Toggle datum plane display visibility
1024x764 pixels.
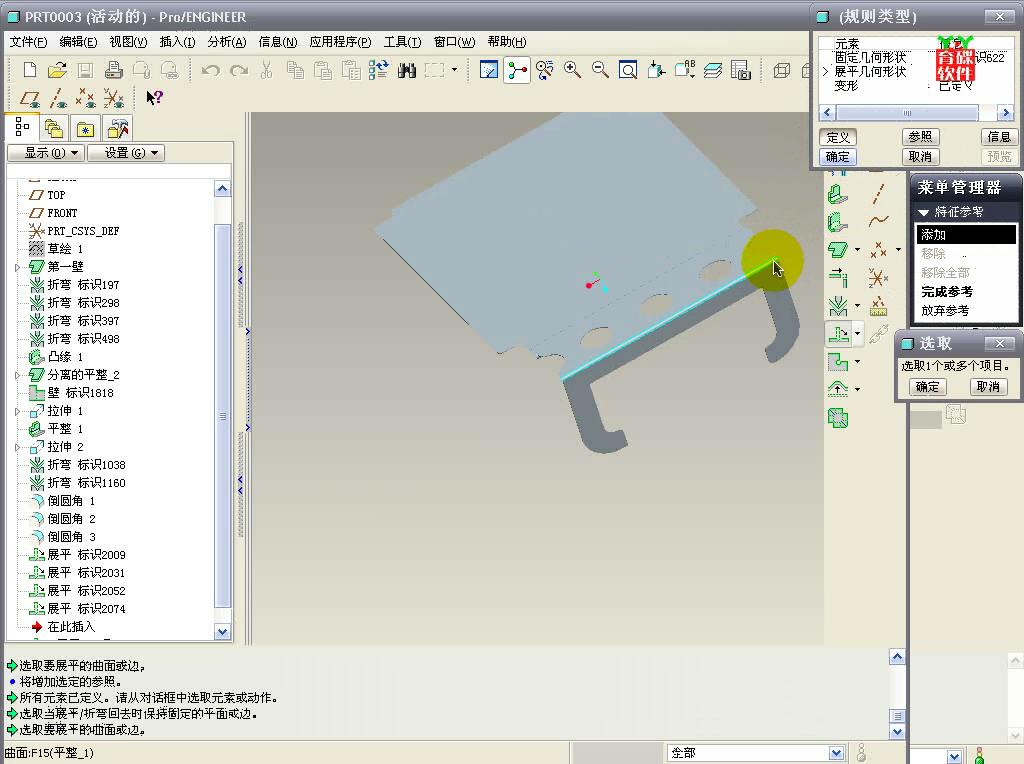29,99
